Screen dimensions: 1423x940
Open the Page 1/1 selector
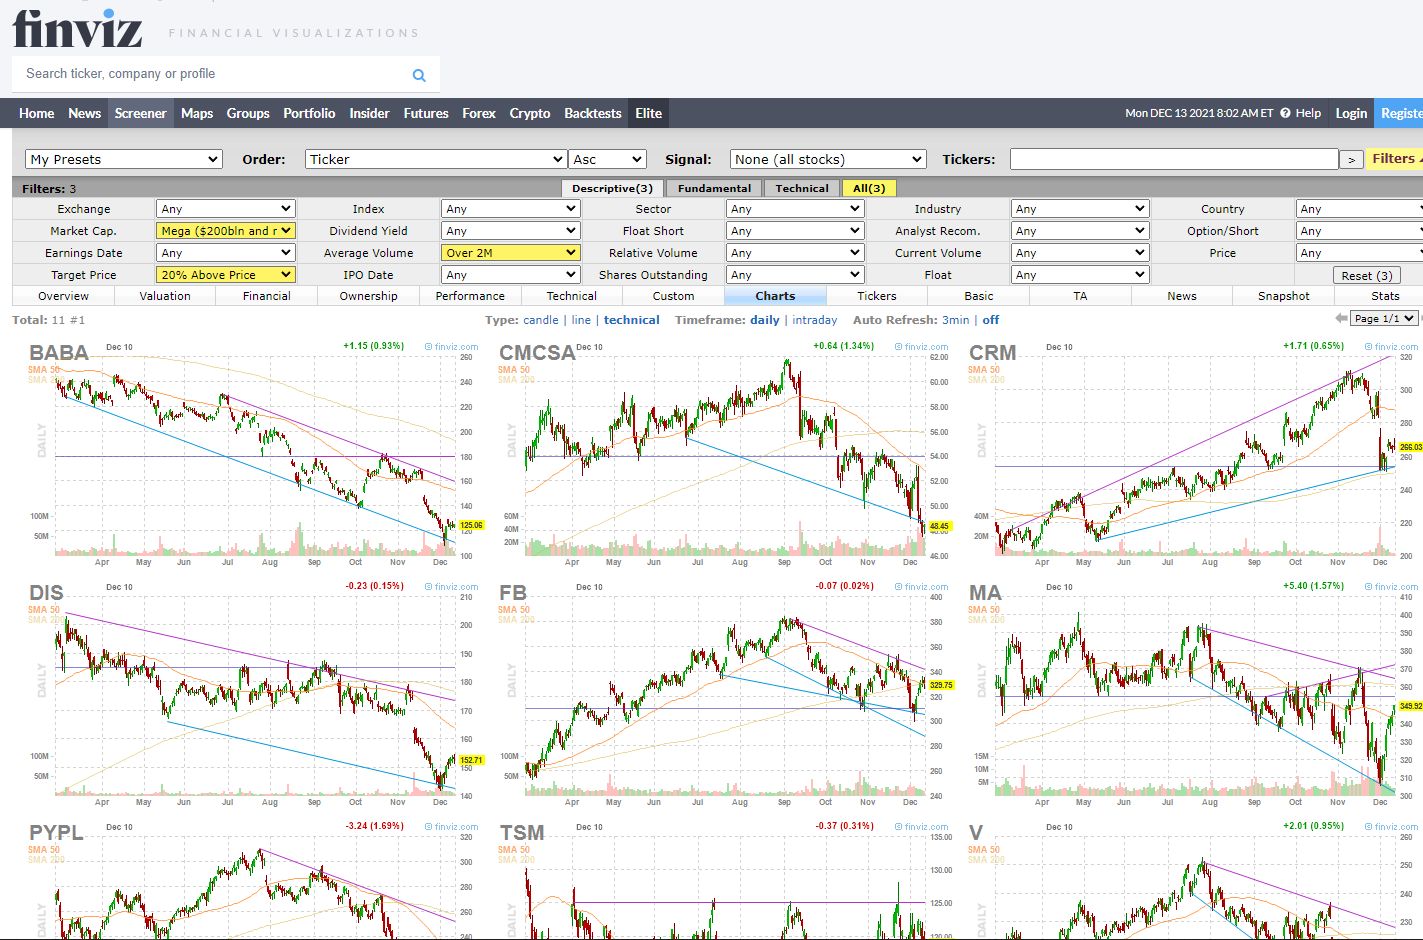point(1385,318)
